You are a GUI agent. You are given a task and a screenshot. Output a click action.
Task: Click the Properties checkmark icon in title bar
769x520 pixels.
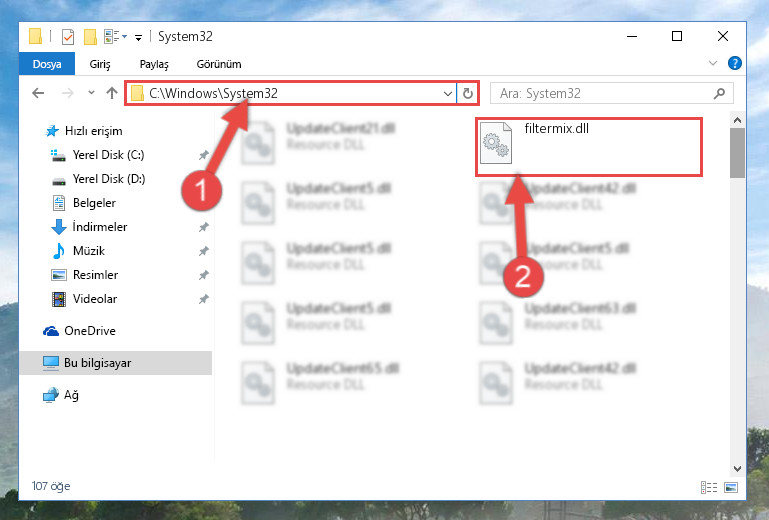68,37
